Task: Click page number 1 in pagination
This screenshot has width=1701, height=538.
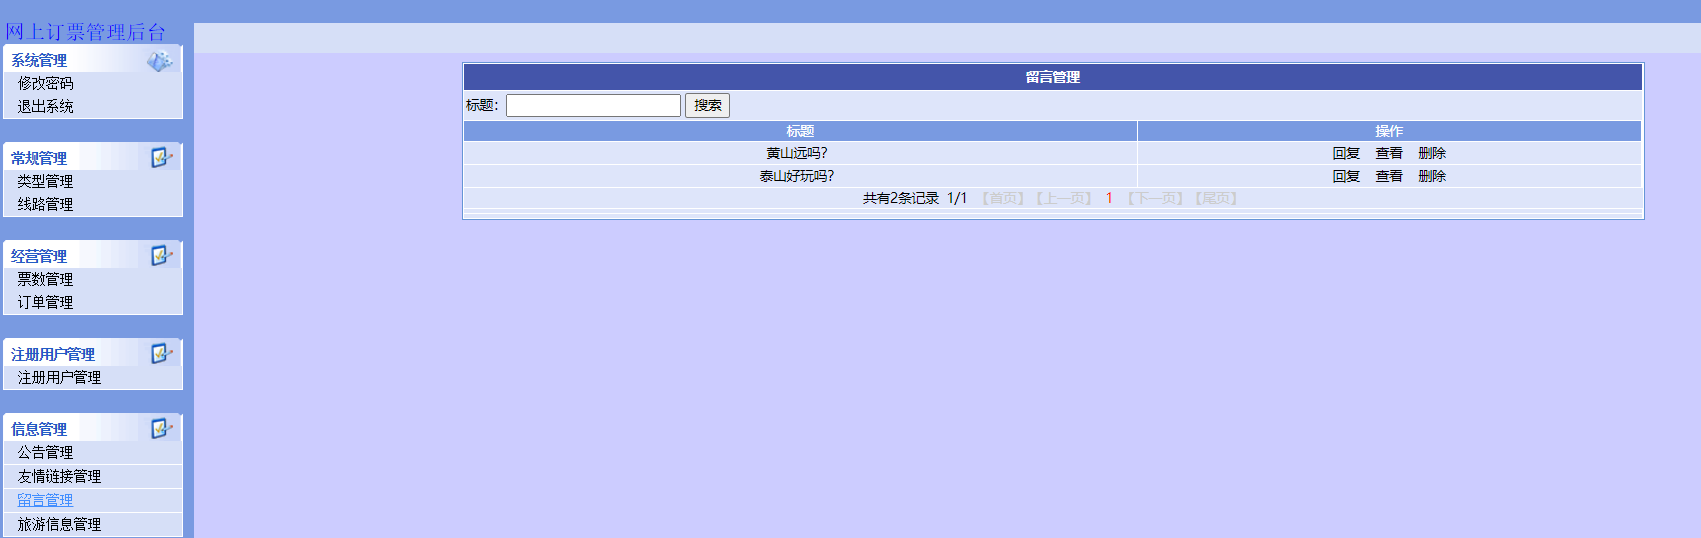Action: [1109, 198]
